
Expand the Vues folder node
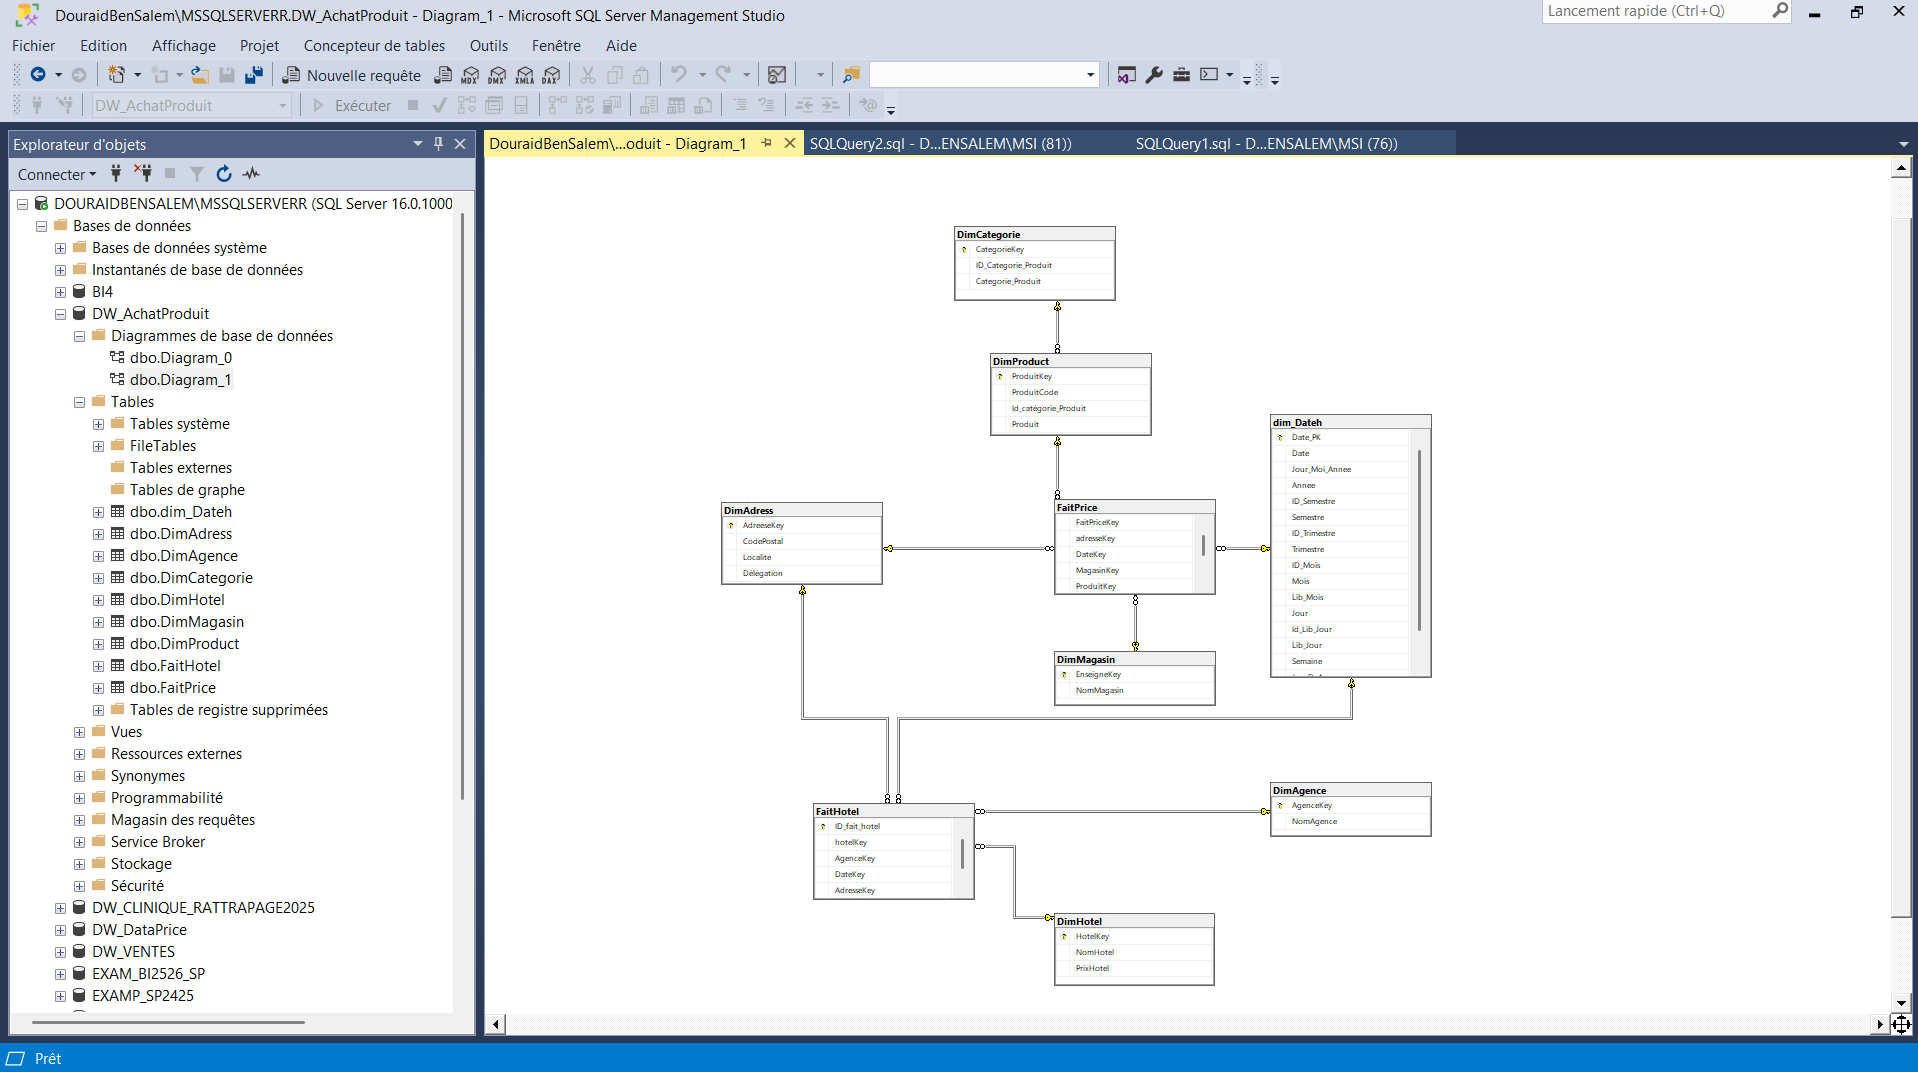(x=79, y=732)
